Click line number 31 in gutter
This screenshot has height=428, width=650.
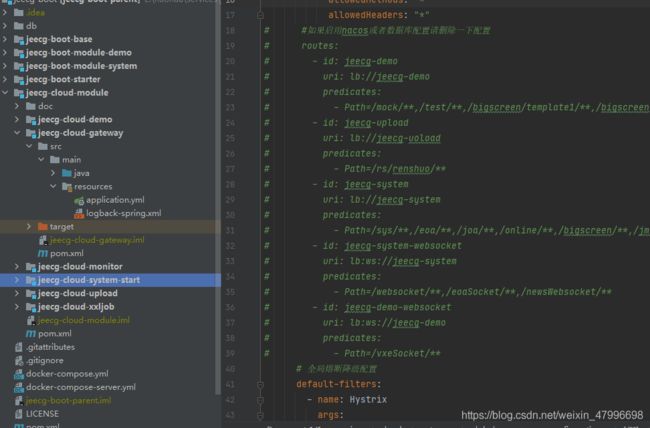230,231
